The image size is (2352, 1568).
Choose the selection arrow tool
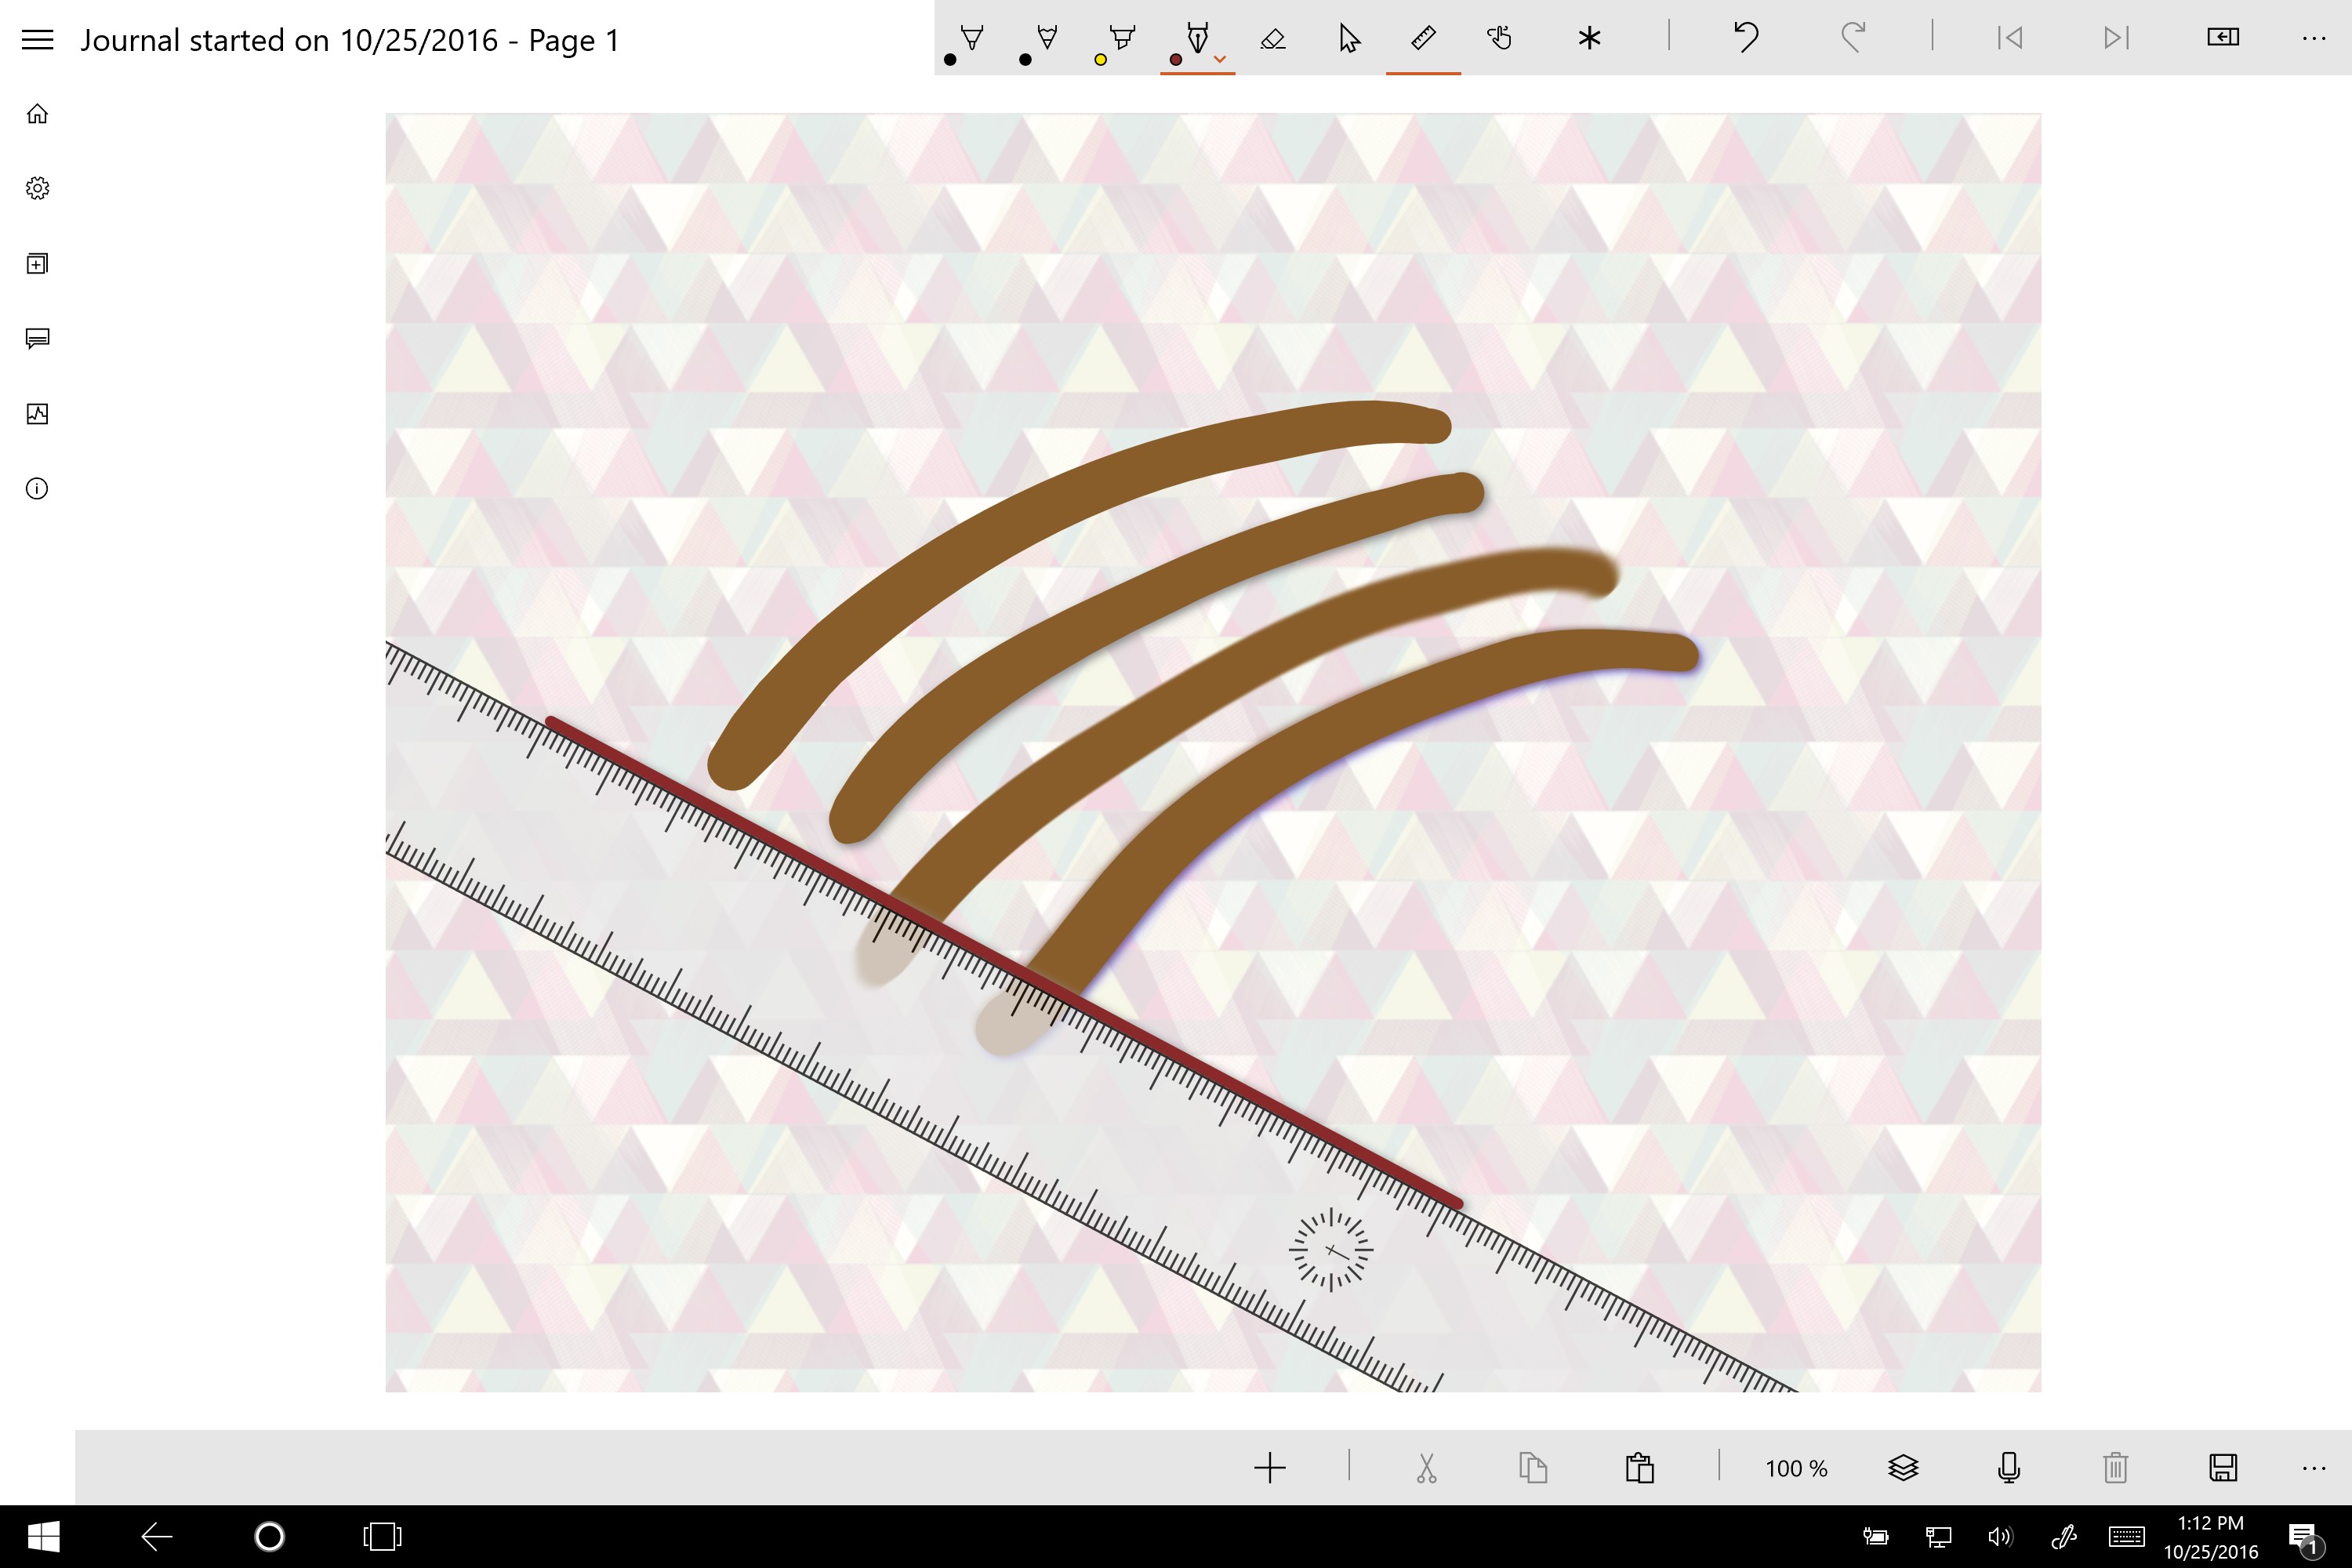point(1348,38)
